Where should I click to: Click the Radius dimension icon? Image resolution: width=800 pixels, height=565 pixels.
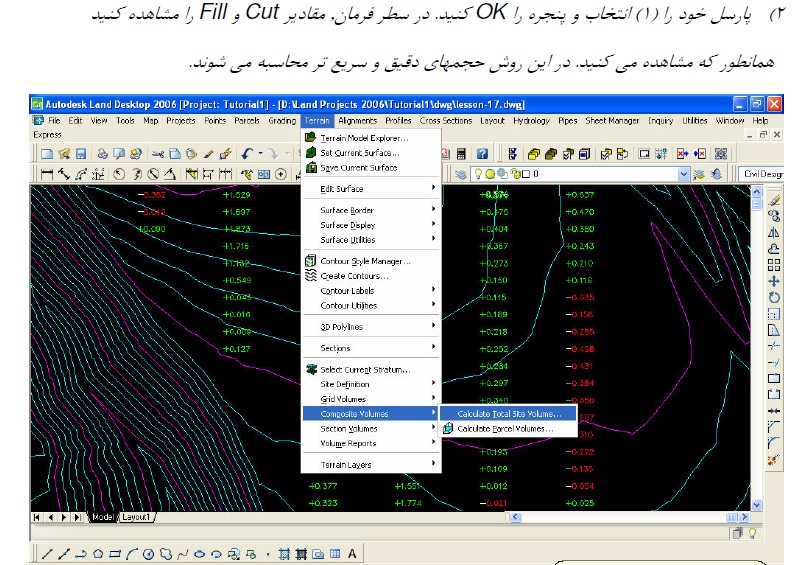(x=119, y=175)
